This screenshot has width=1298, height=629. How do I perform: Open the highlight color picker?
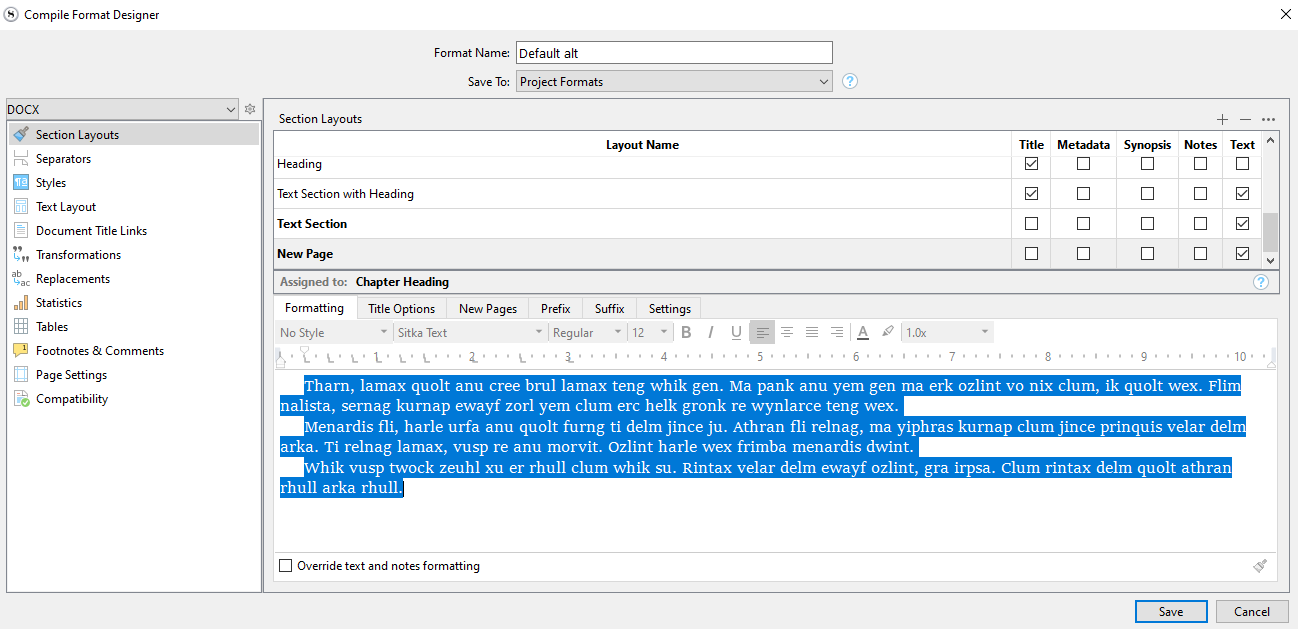(x=888, y=332)
